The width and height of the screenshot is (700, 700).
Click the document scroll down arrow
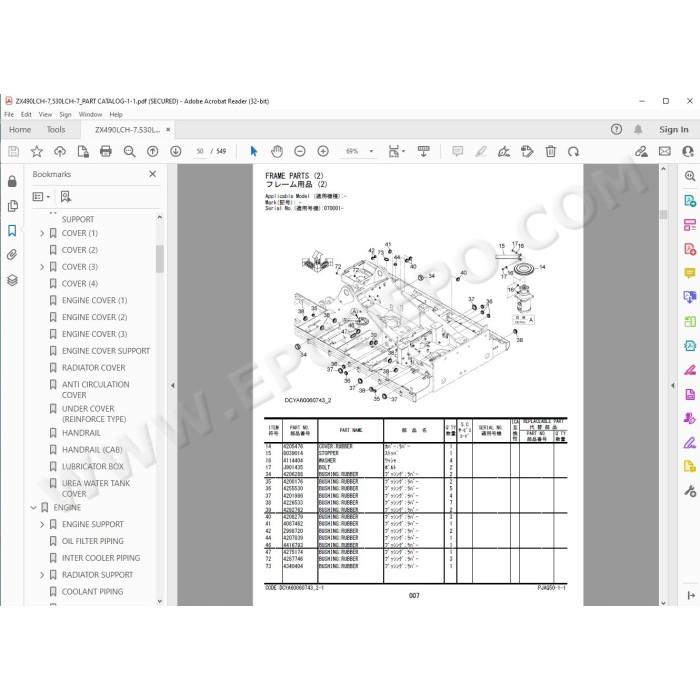pos(663,603)
